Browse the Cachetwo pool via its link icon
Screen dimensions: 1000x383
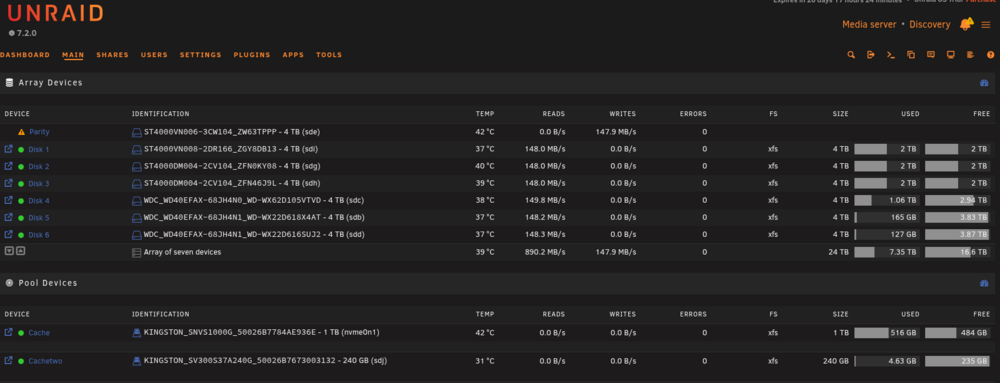[x=8, y=361]
